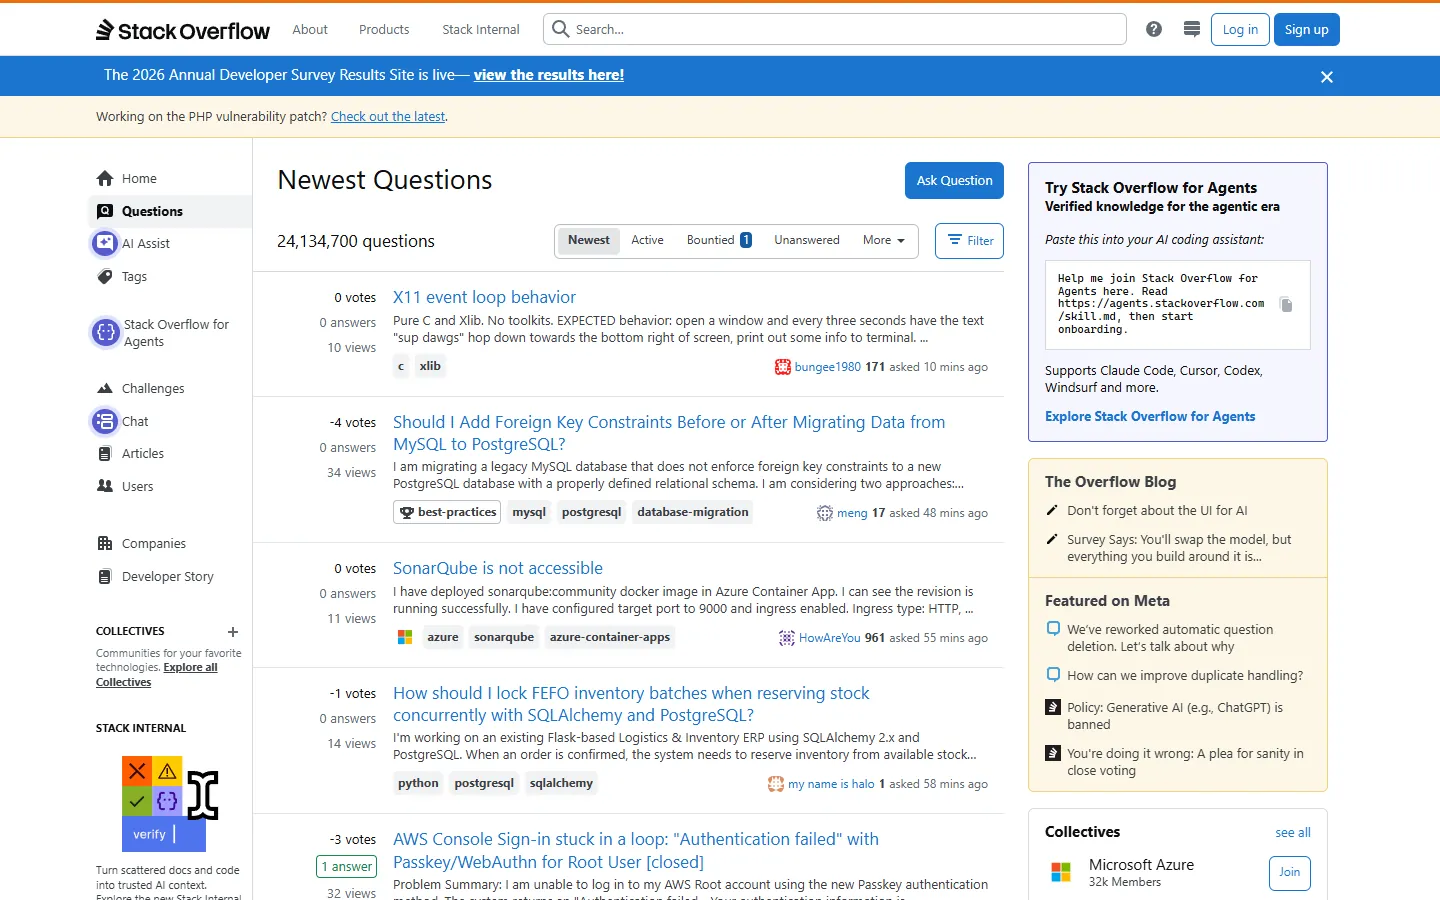The image size is (1440, 900).
Task: Click the Sign up button
Action: tap(1307, 29)
